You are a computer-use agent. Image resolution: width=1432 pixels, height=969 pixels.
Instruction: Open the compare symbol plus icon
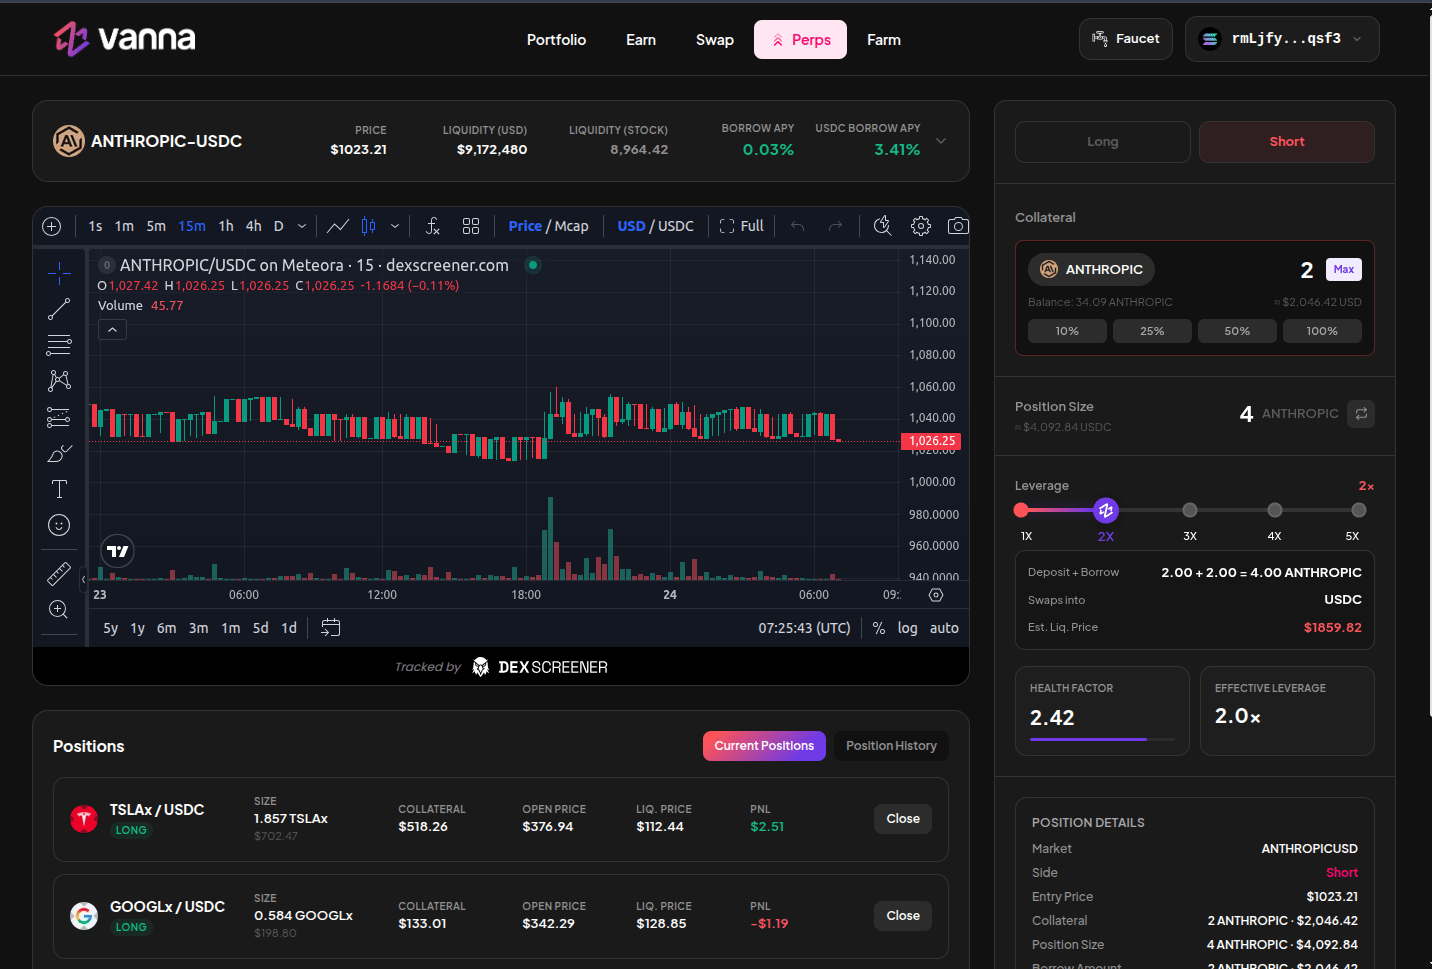(x=52, y=226)
